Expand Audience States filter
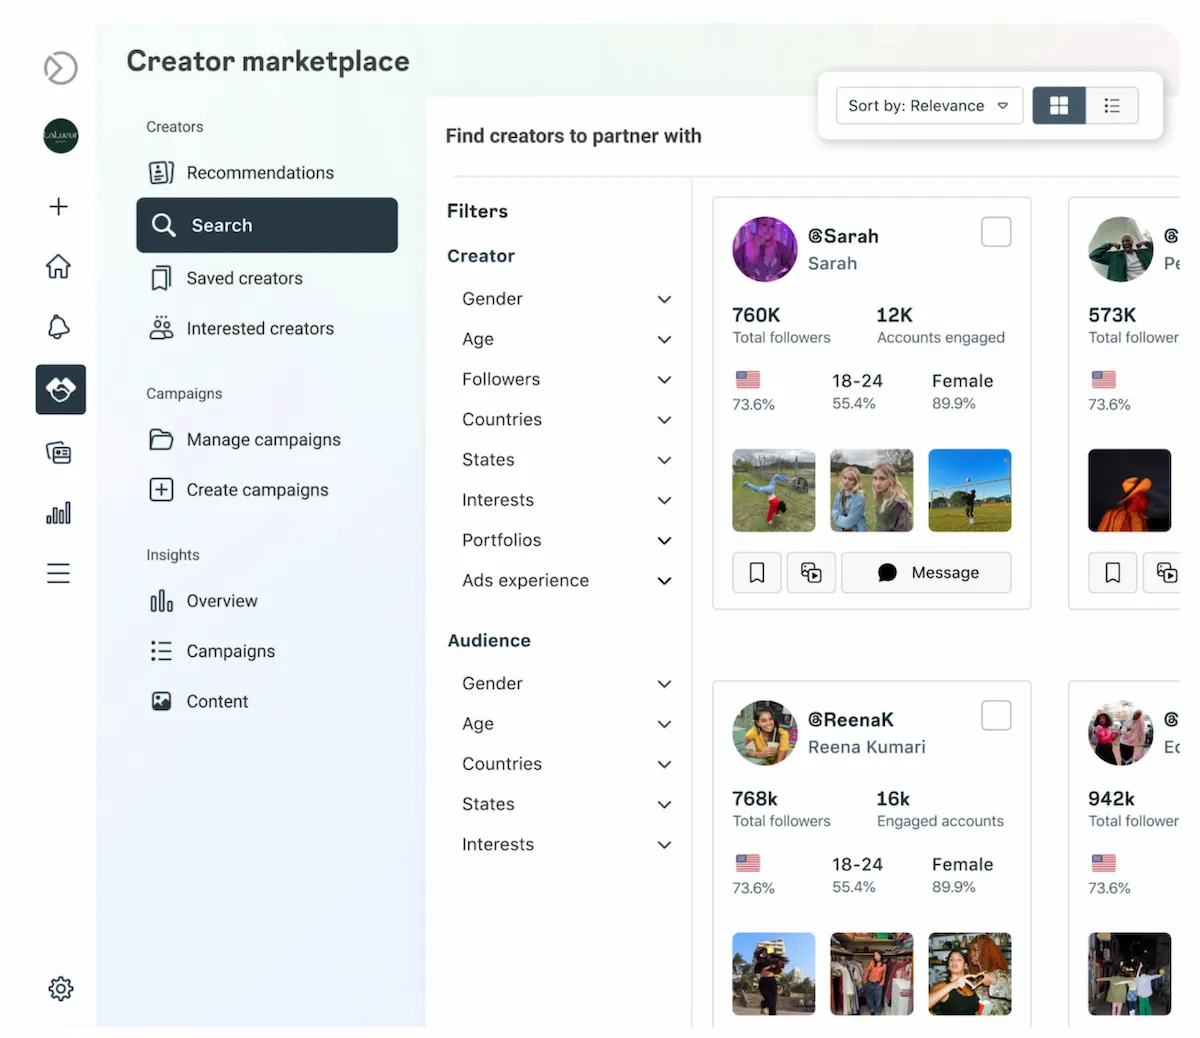1200x1038 pixels. pyautogui.click(x=566, y=804)
